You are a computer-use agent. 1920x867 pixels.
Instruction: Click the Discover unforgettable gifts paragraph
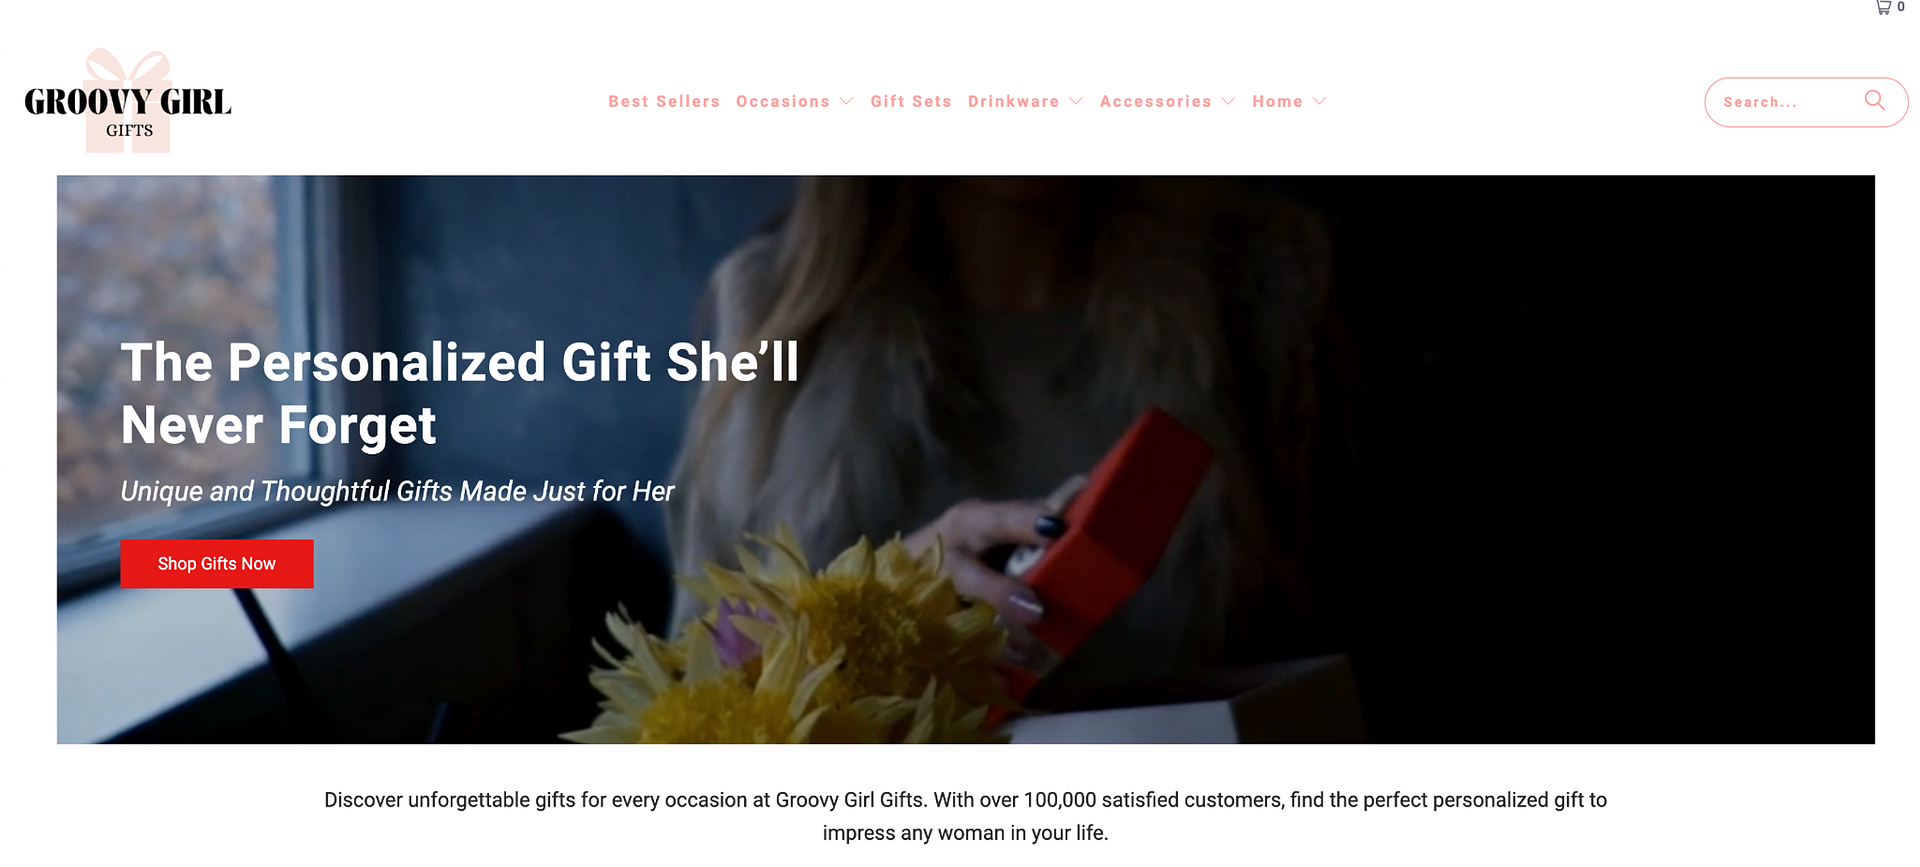pyautogui.click(x=965, y=816)
